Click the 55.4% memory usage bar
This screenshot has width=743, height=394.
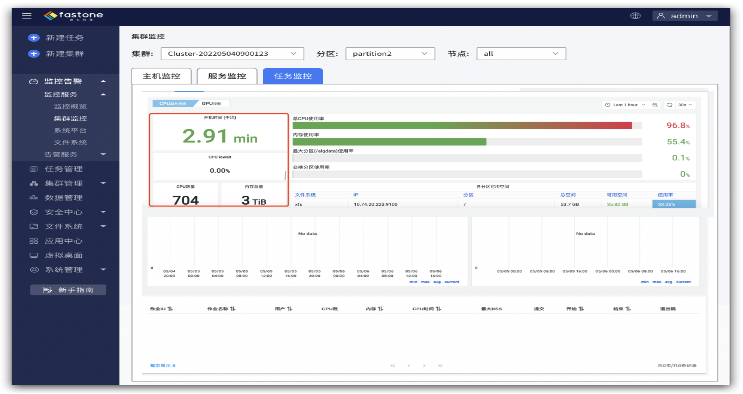pyautogui.click(x=467, y=141)
